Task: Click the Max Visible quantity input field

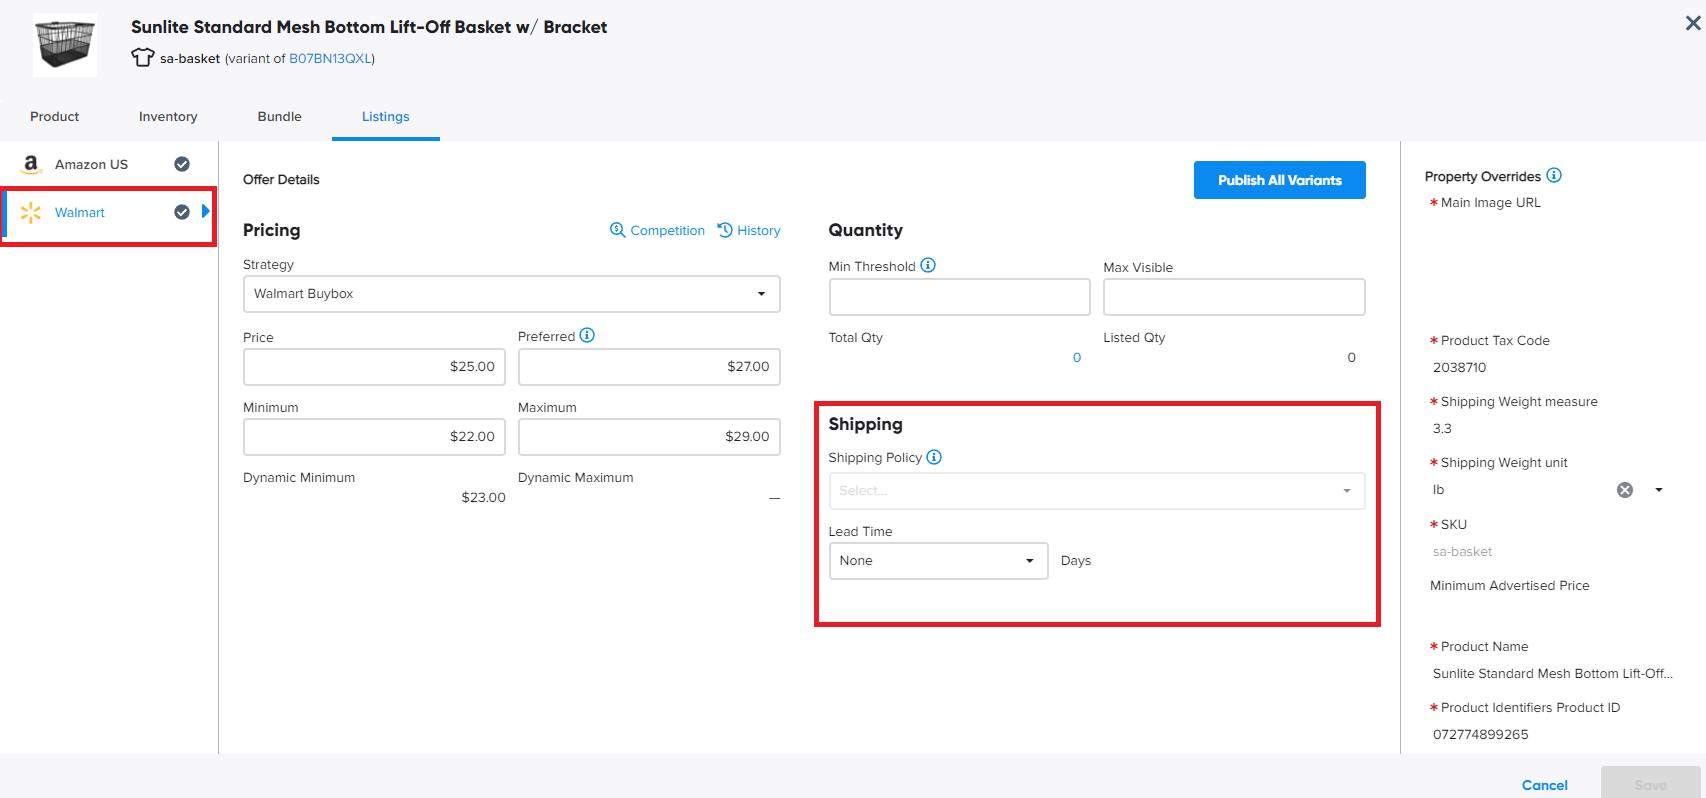Action: pyautogui.click(x=1233, y=297)
